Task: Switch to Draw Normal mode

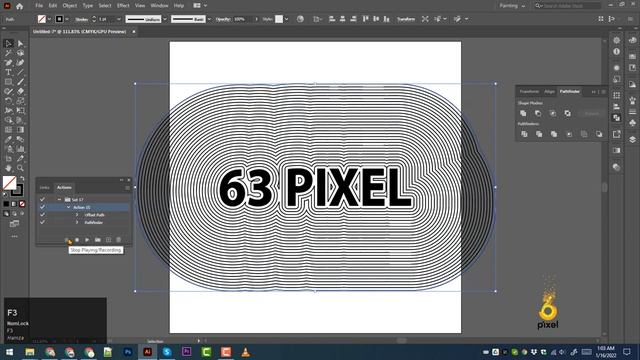Action: [6, 213]
